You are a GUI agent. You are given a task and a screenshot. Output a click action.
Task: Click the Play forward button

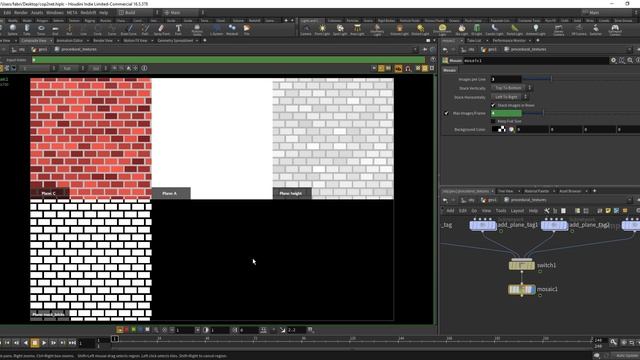[44, 343]
